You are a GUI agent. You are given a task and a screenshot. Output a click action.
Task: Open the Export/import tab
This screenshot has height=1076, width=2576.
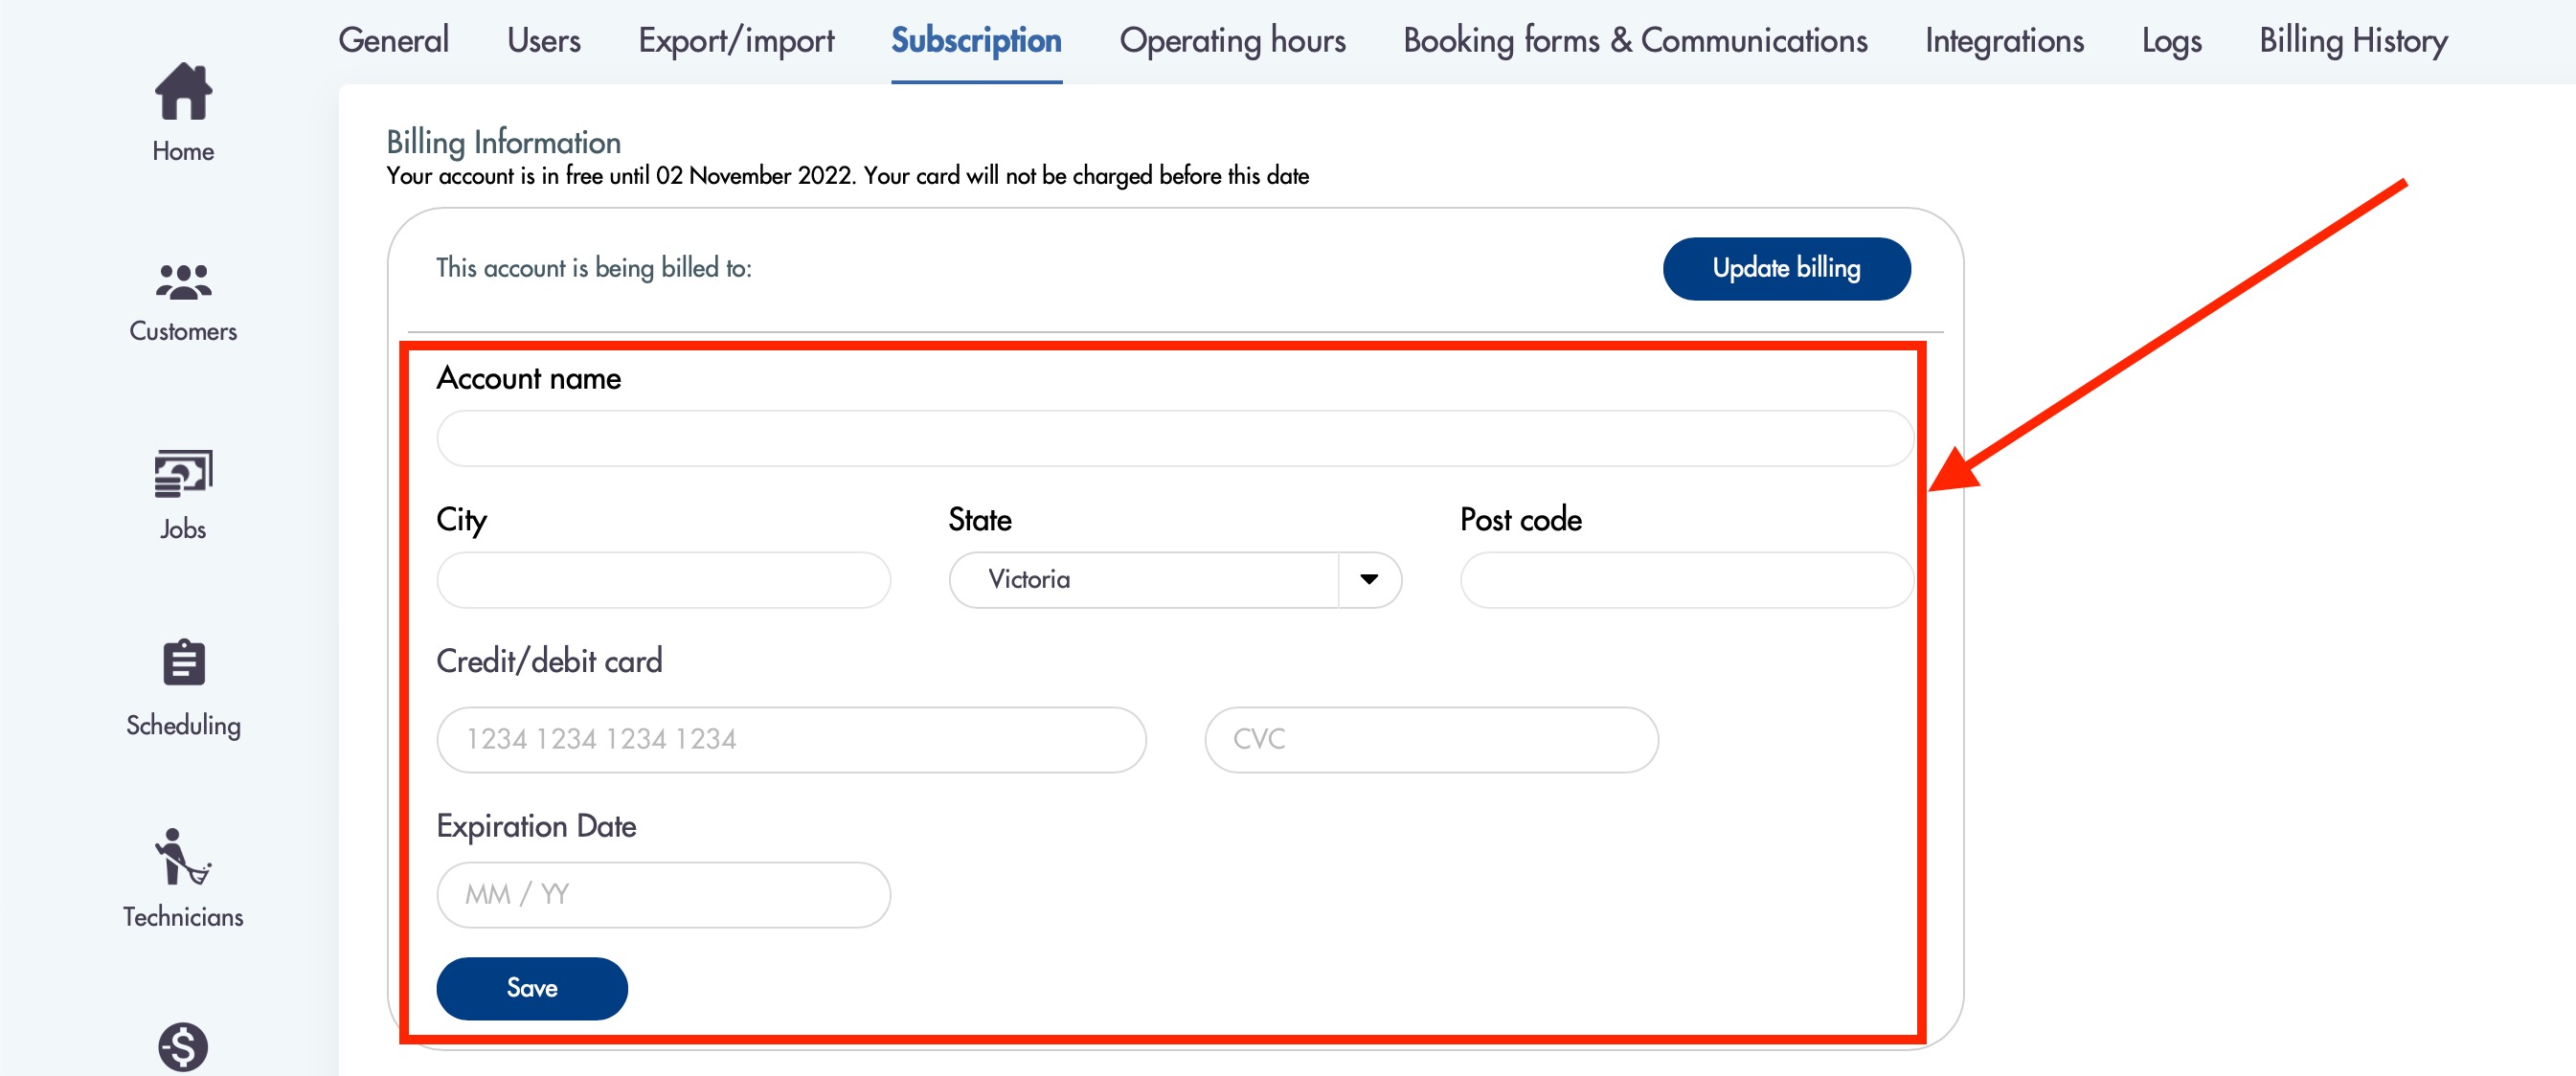coord(736,40)
